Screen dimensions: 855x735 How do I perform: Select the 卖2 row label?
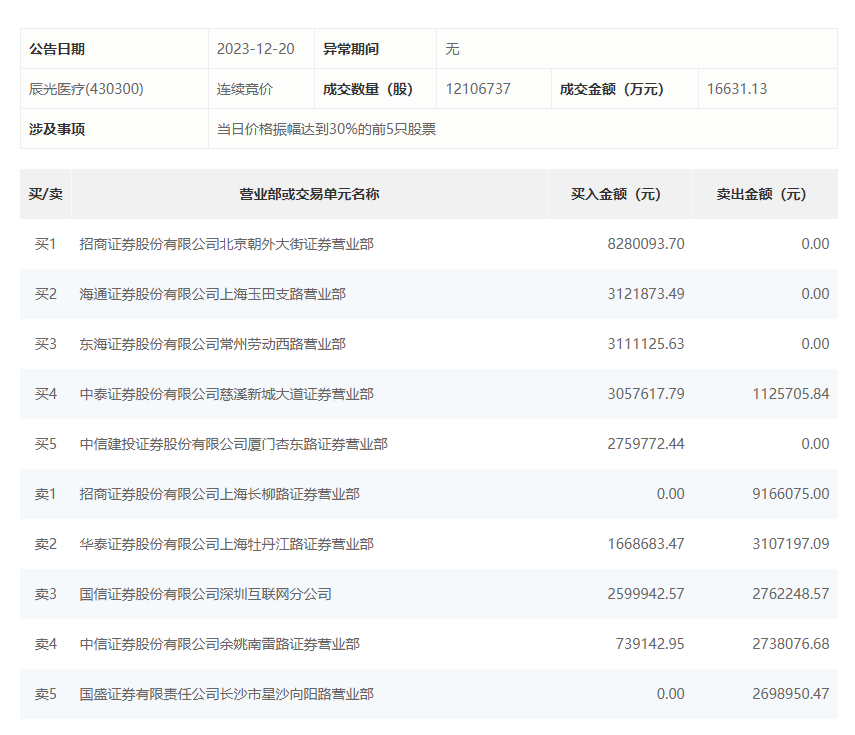[45, 544]
